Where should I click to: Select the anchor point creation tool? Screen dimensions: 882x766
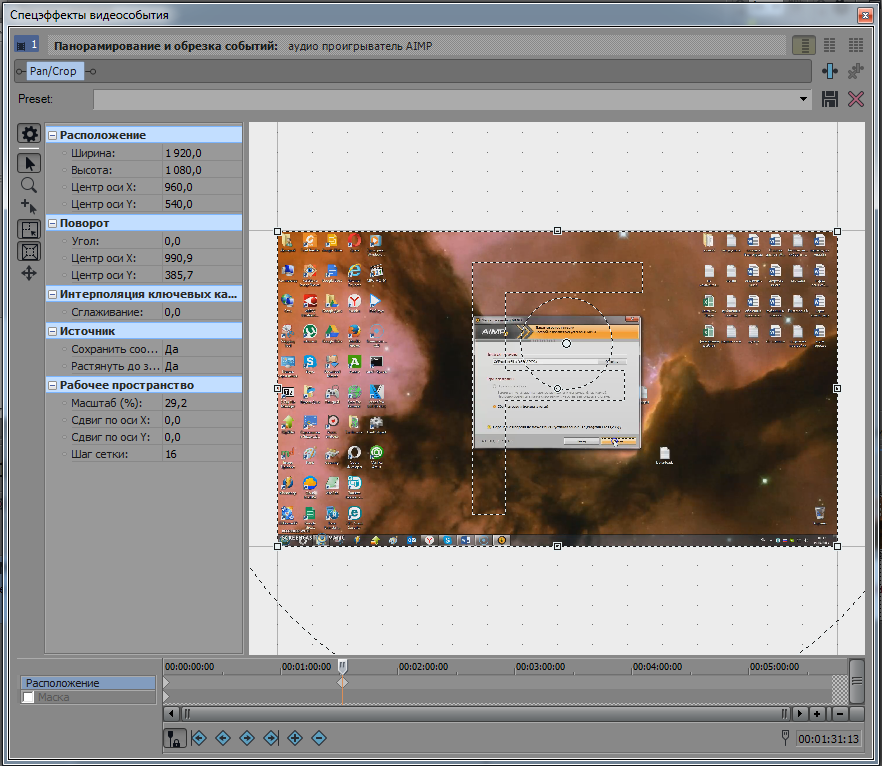click(x=29, y=206)
